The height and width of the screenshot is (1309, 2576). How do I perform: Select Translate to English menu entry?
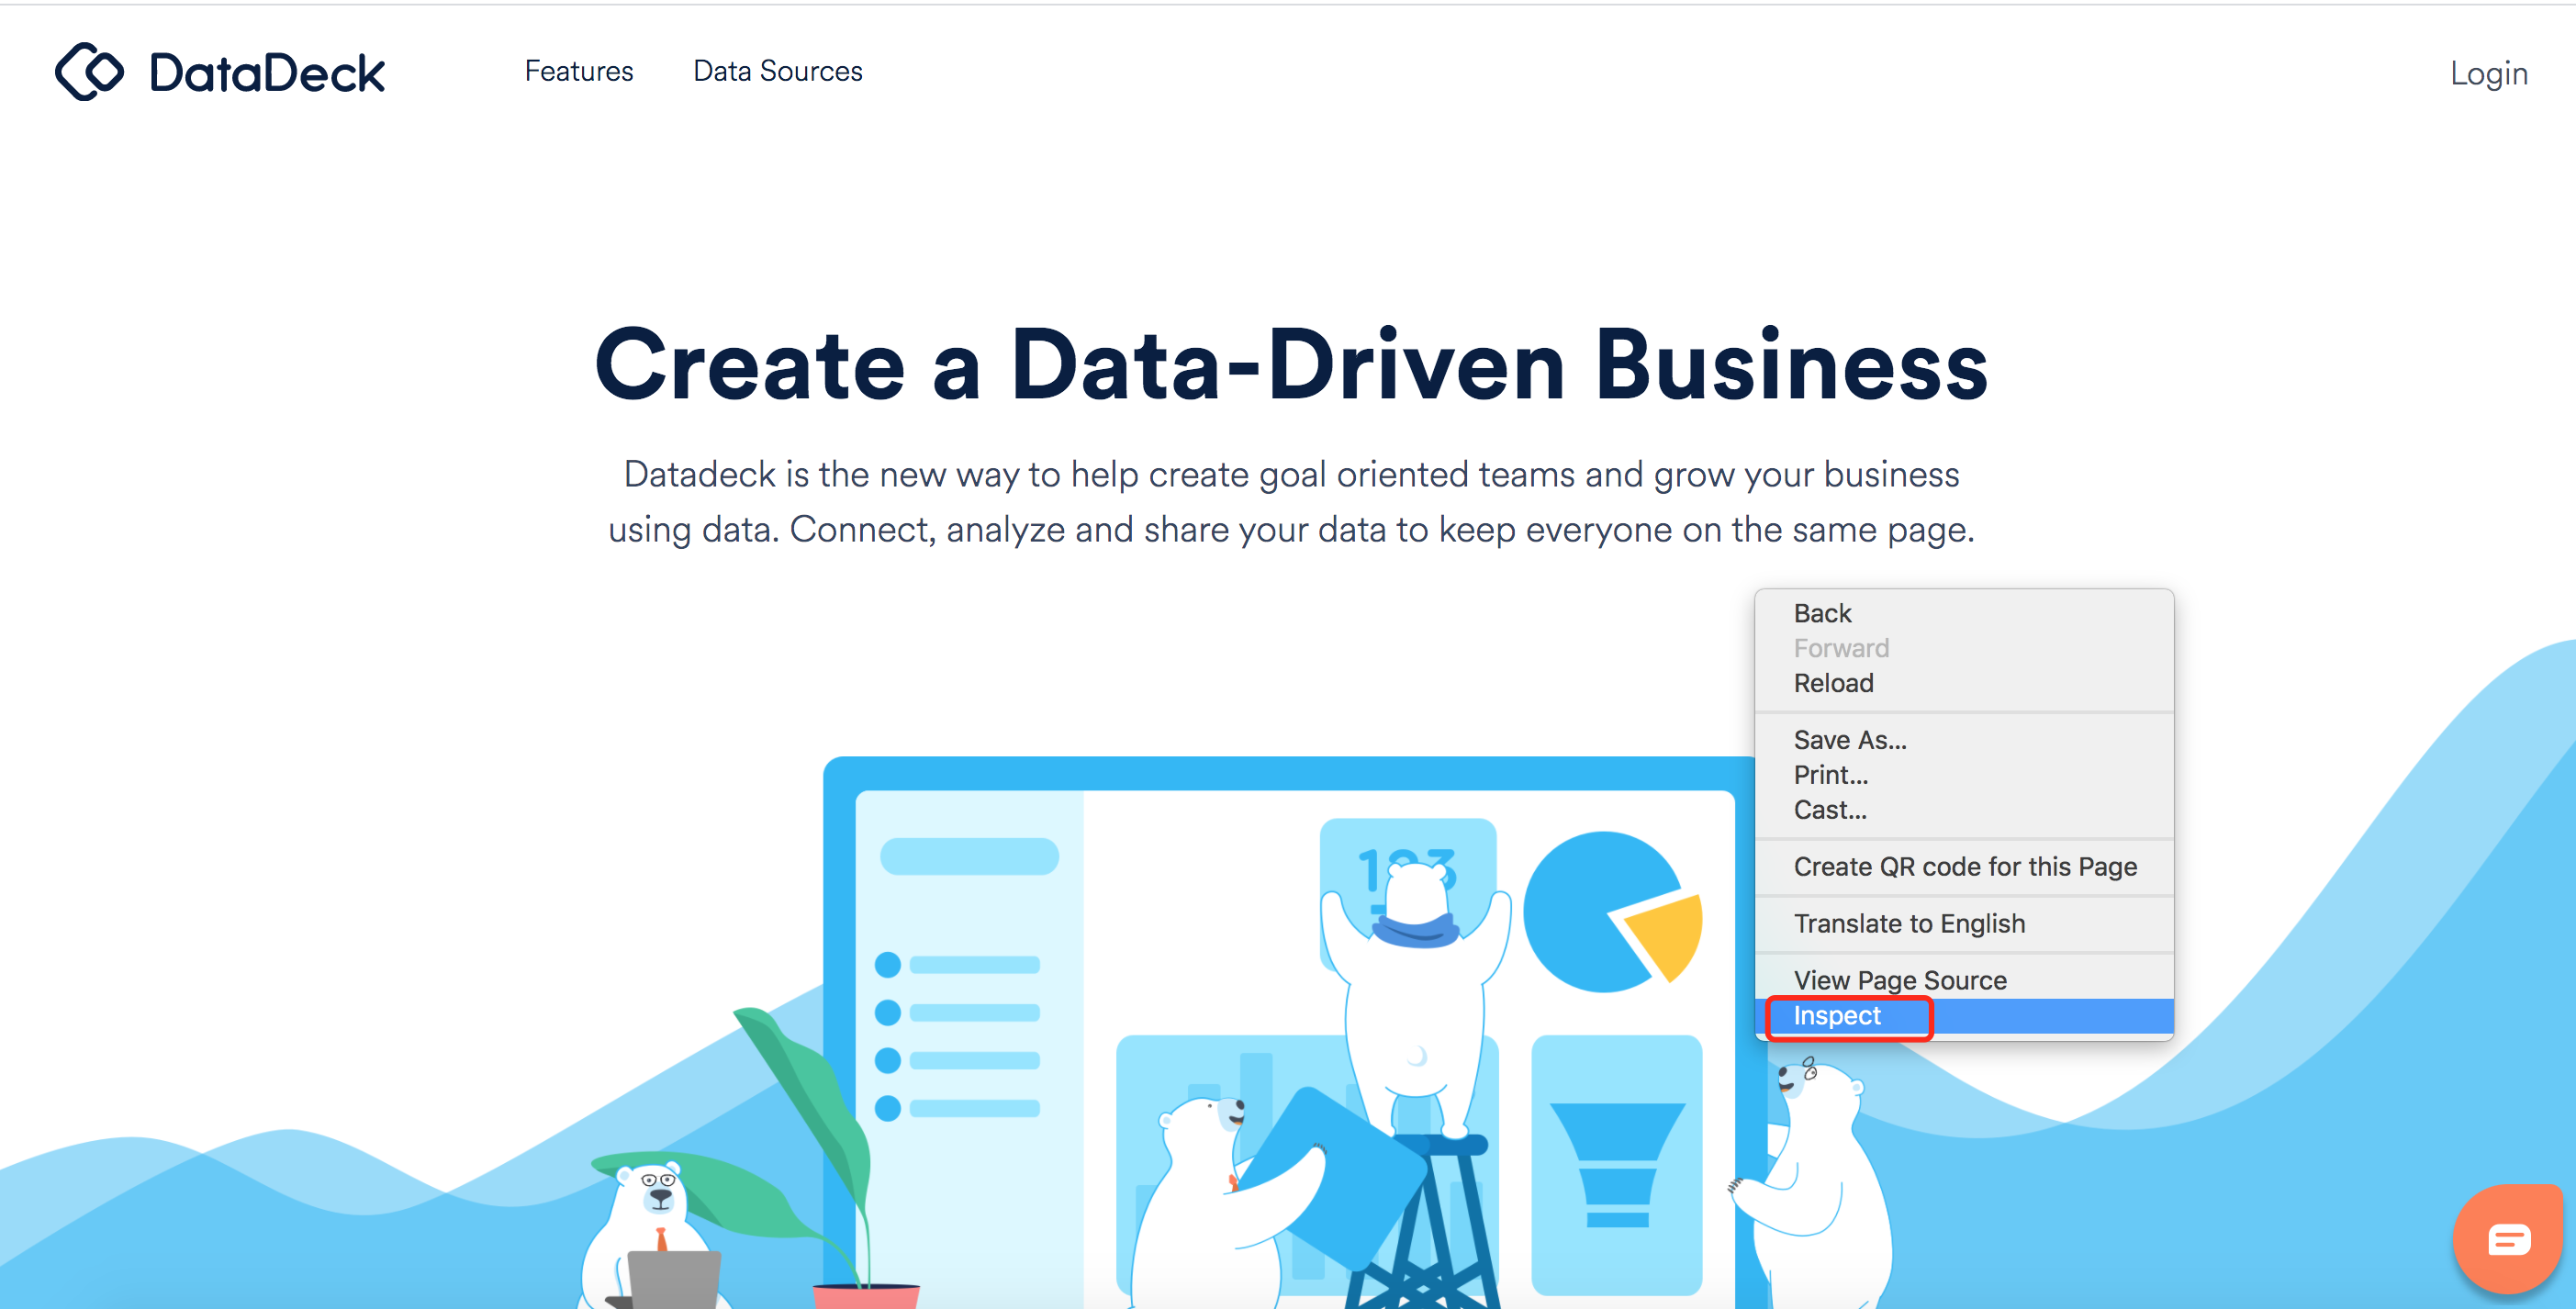click(x=1964, y=924)
